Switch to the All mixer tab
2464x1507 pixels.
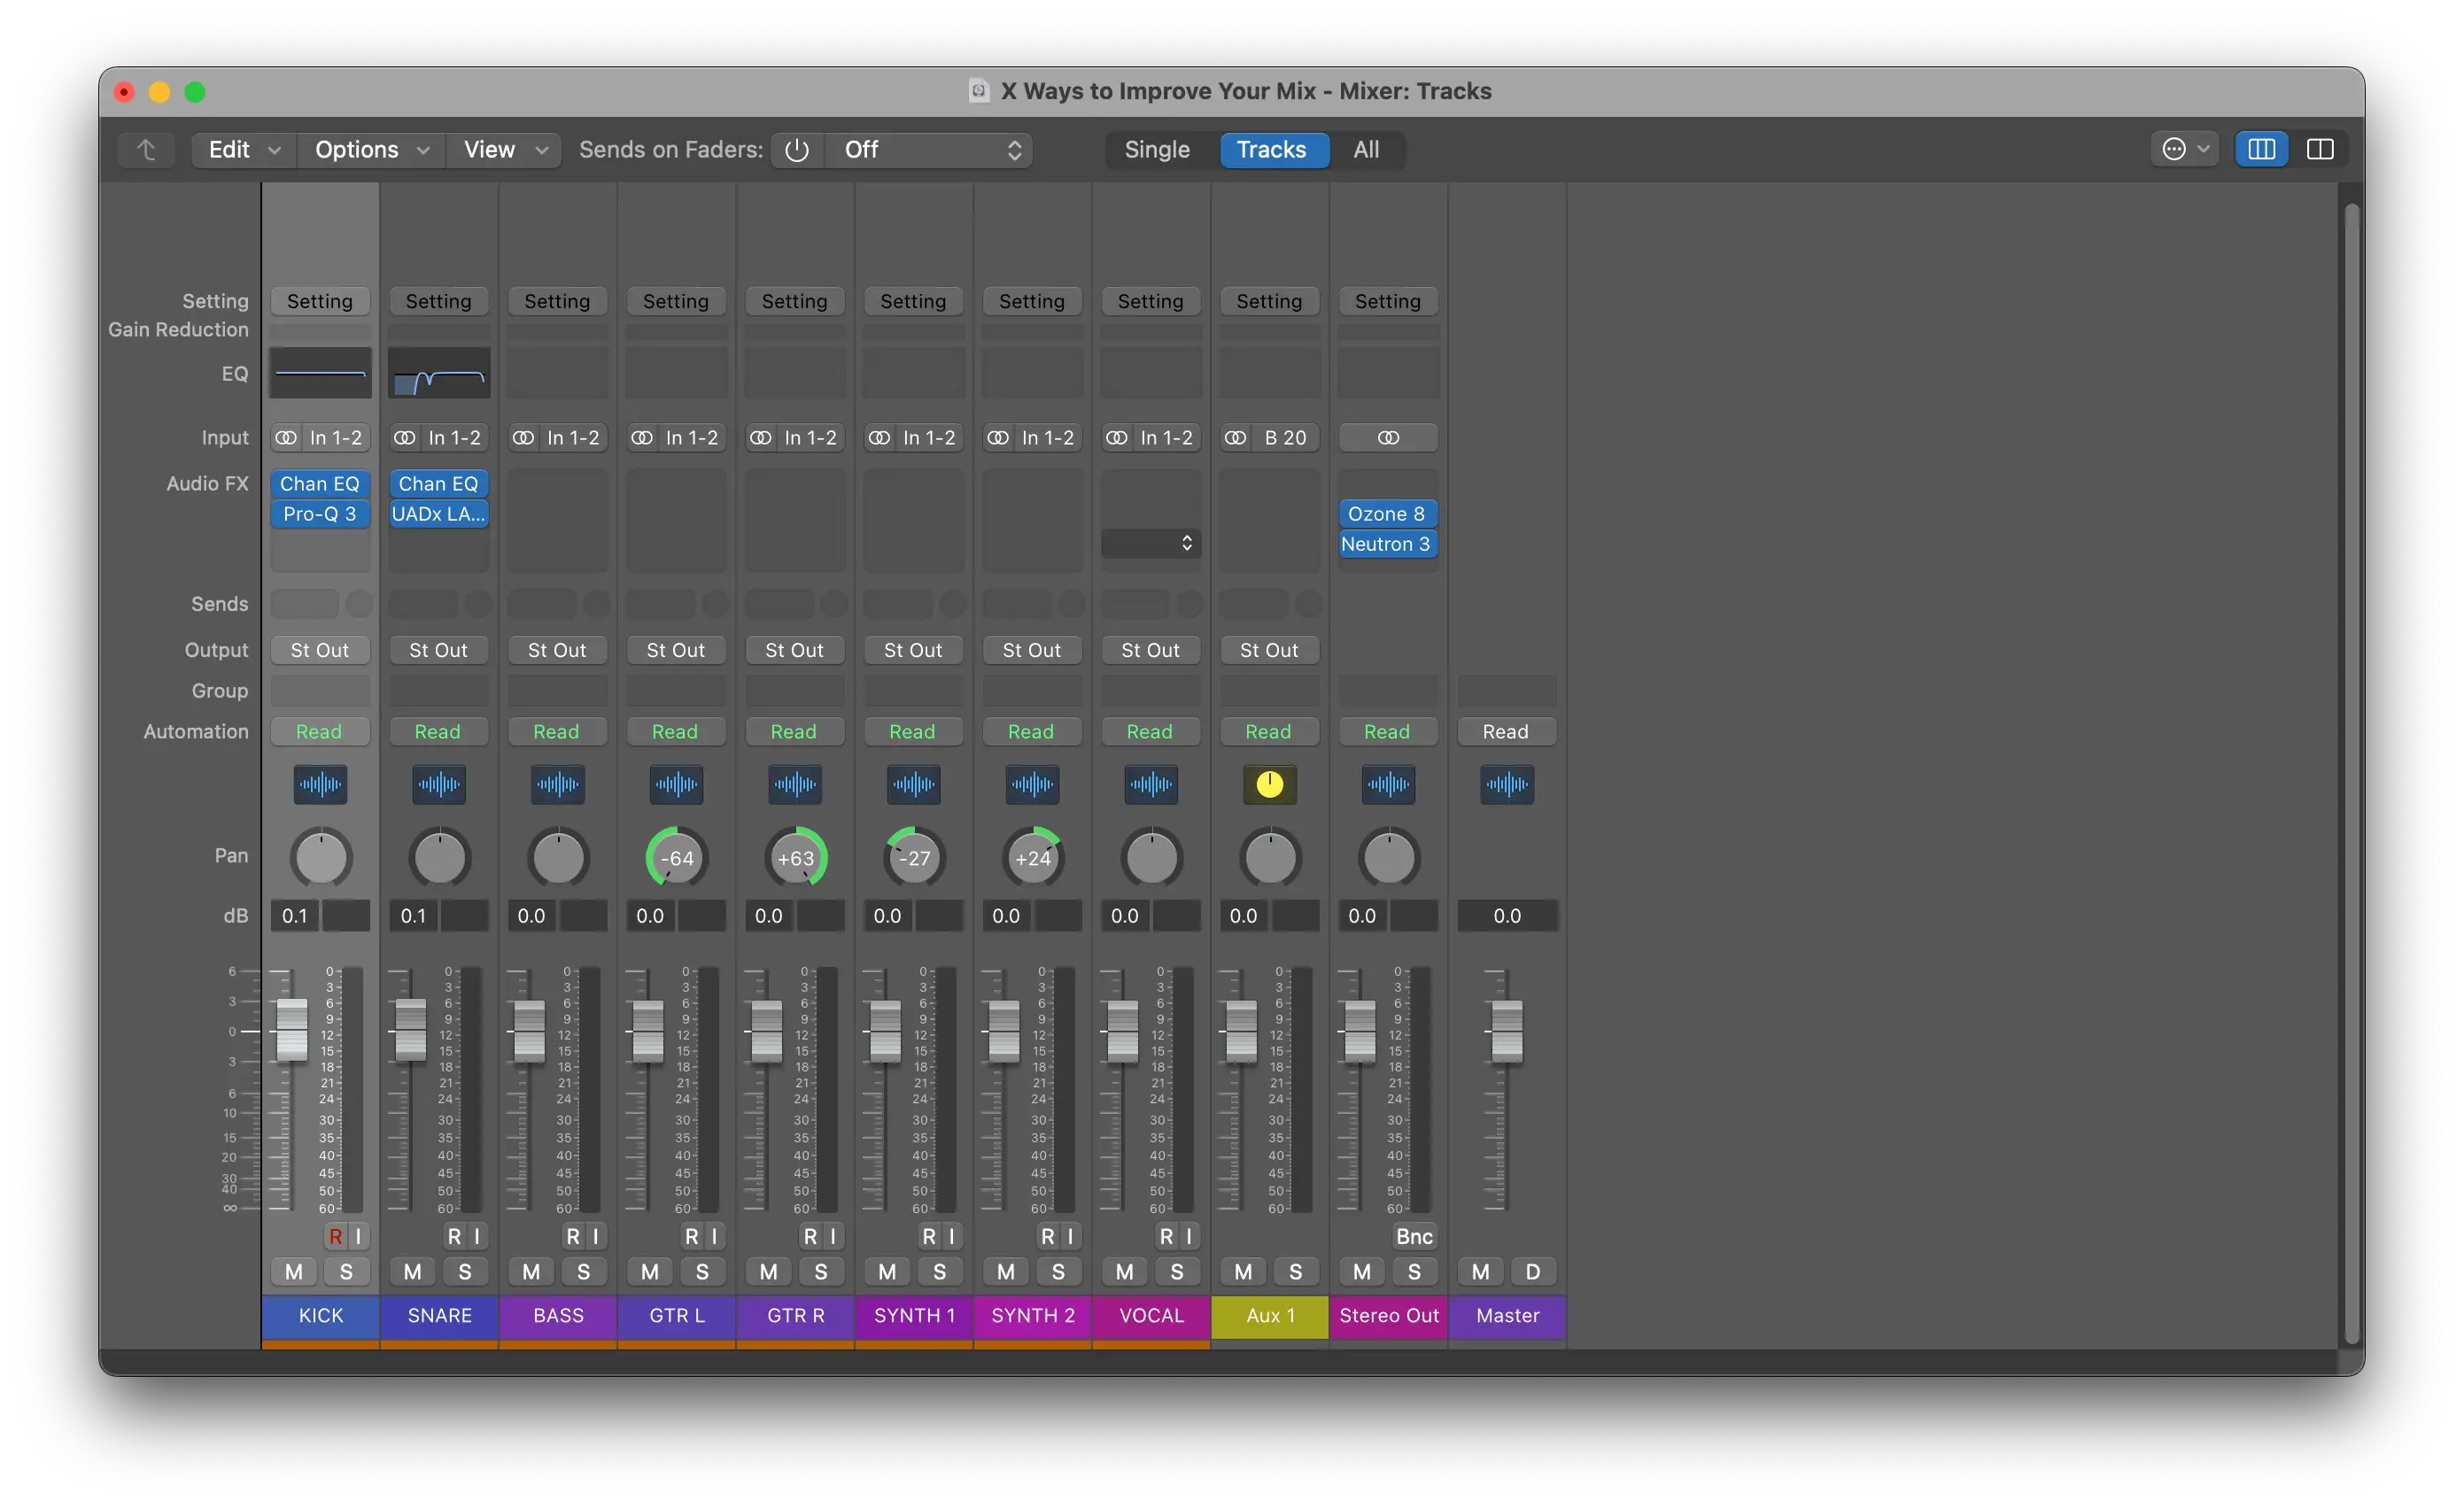click(x=1366, y=150)
